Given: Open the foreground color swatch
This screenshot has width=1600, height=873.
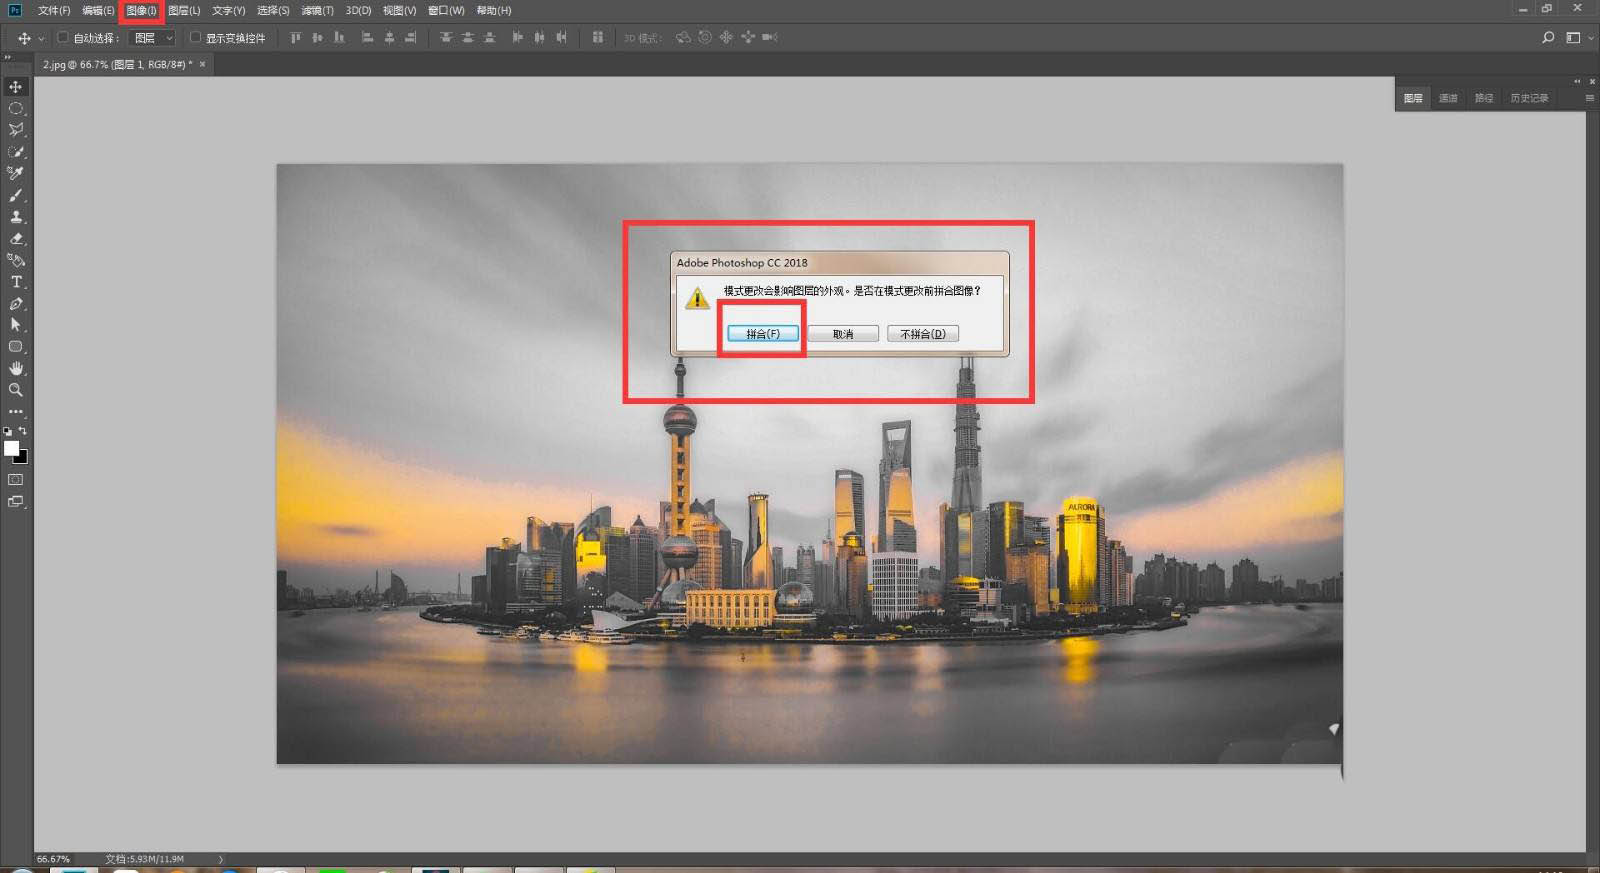Looking at the screenshot, I should click(11, 449).
